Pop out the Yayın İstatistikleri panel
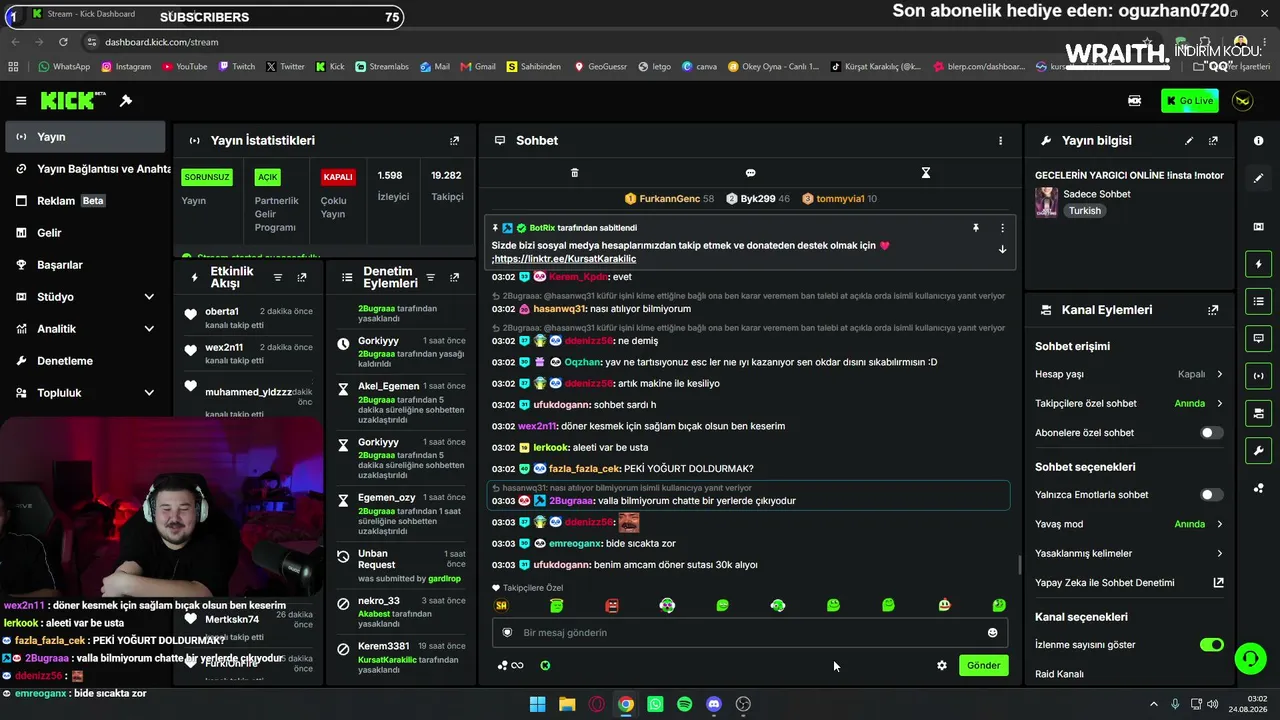1280x720 pixels. point(455,141)
